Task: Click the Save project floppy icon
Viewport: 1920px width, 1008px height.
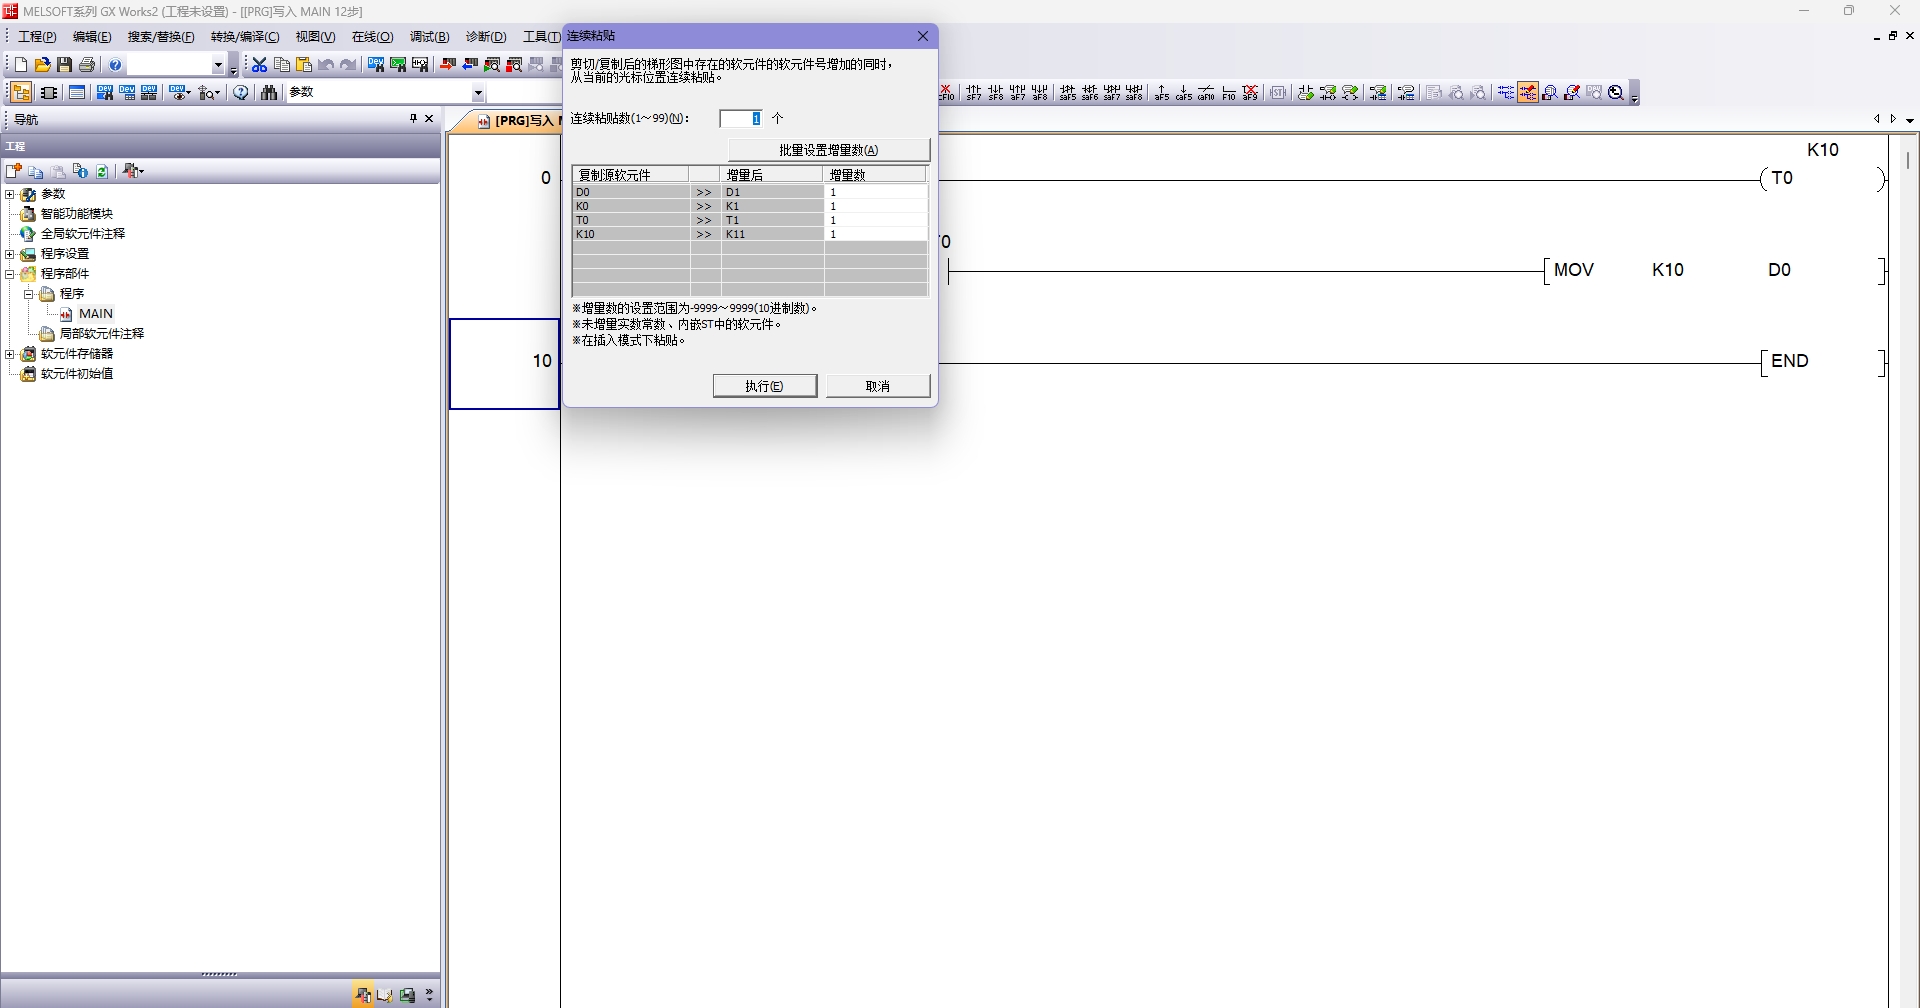Action: click(x=65, y=65)
